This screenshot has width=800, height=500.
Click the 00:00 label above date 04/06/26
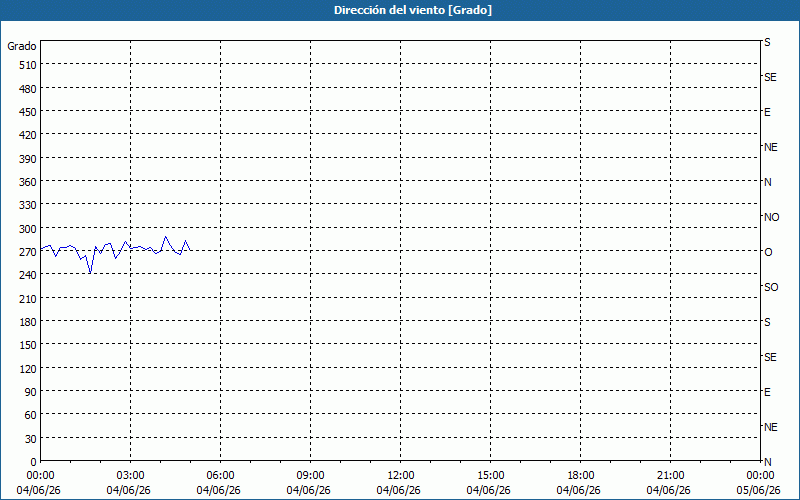coord(40,476)
